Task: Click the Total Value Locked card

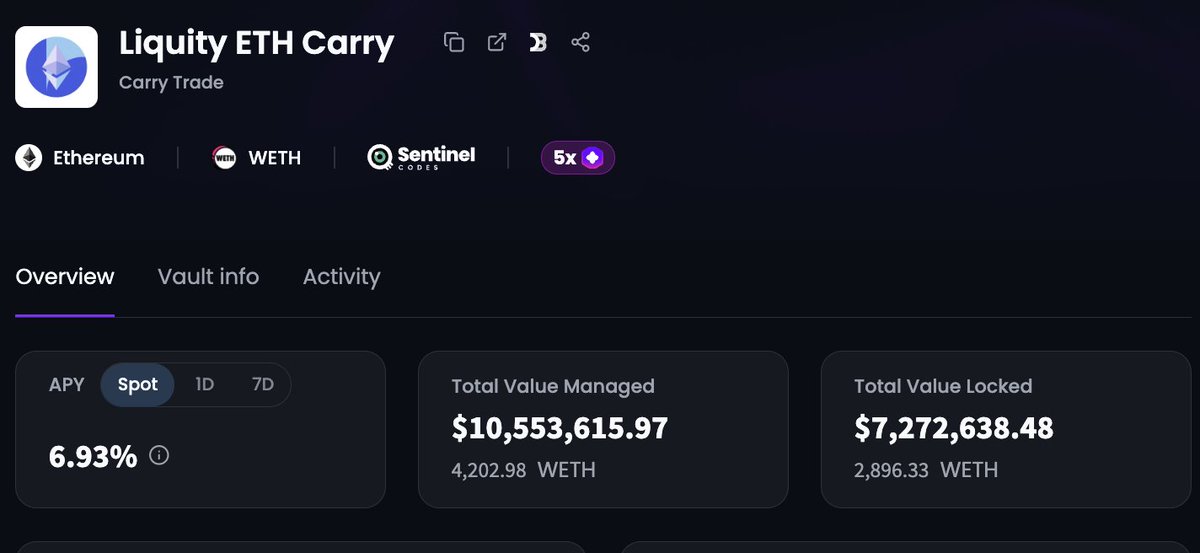Action: [x=1006, y=429]
